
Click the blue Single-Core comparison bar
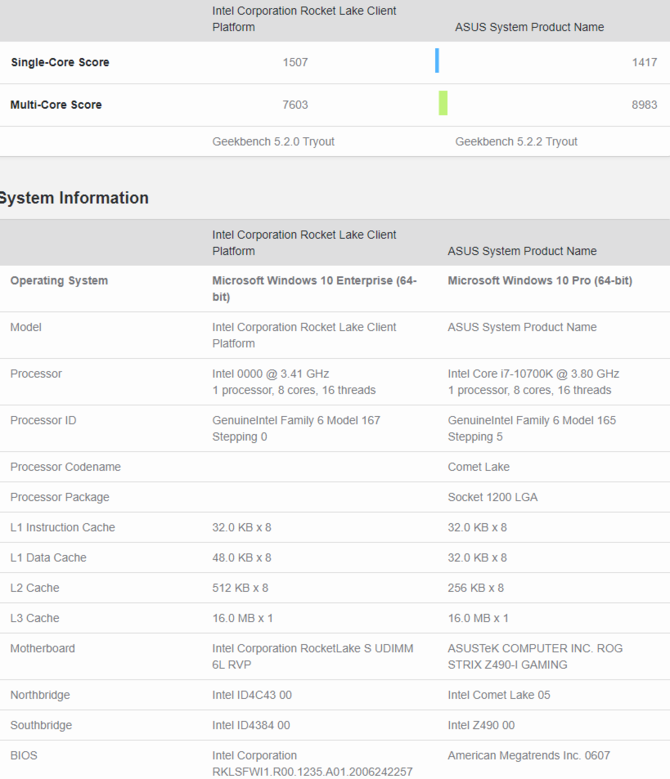pyautogui.click(x=437, y=61)
